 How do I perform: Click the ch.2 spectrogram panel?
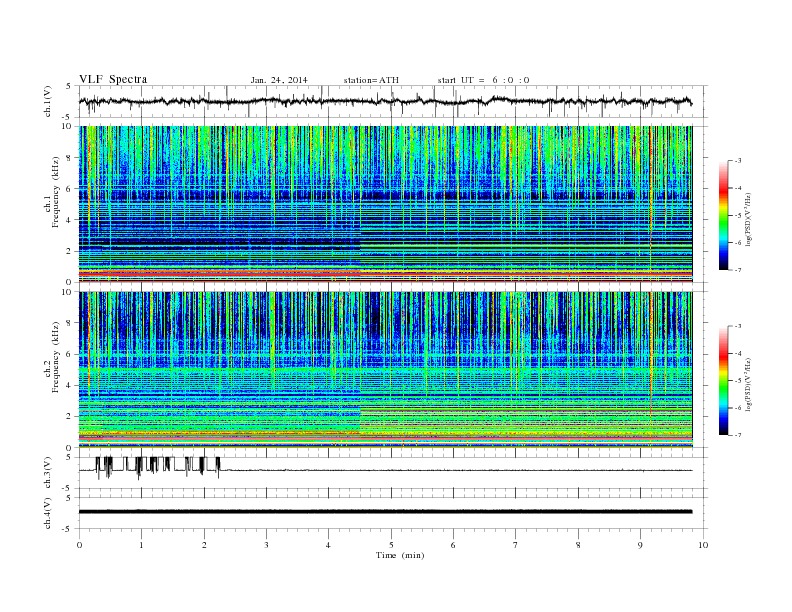pyautogui.click(x=385, y=370)
